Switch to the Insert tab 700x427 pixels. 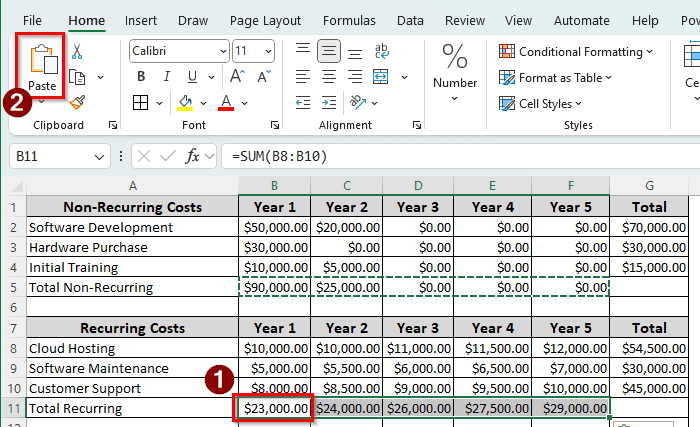[141, 21]
